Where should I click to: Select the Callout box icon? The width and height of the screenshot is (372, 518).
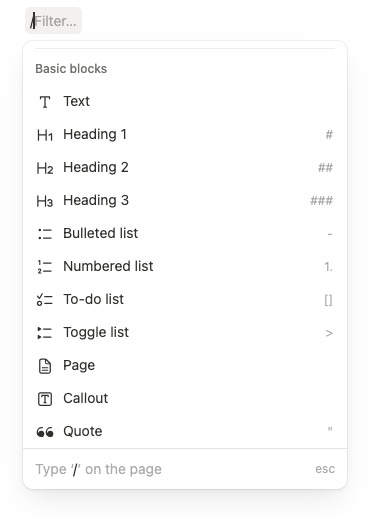pyautogui.click(x=45, y=399)
